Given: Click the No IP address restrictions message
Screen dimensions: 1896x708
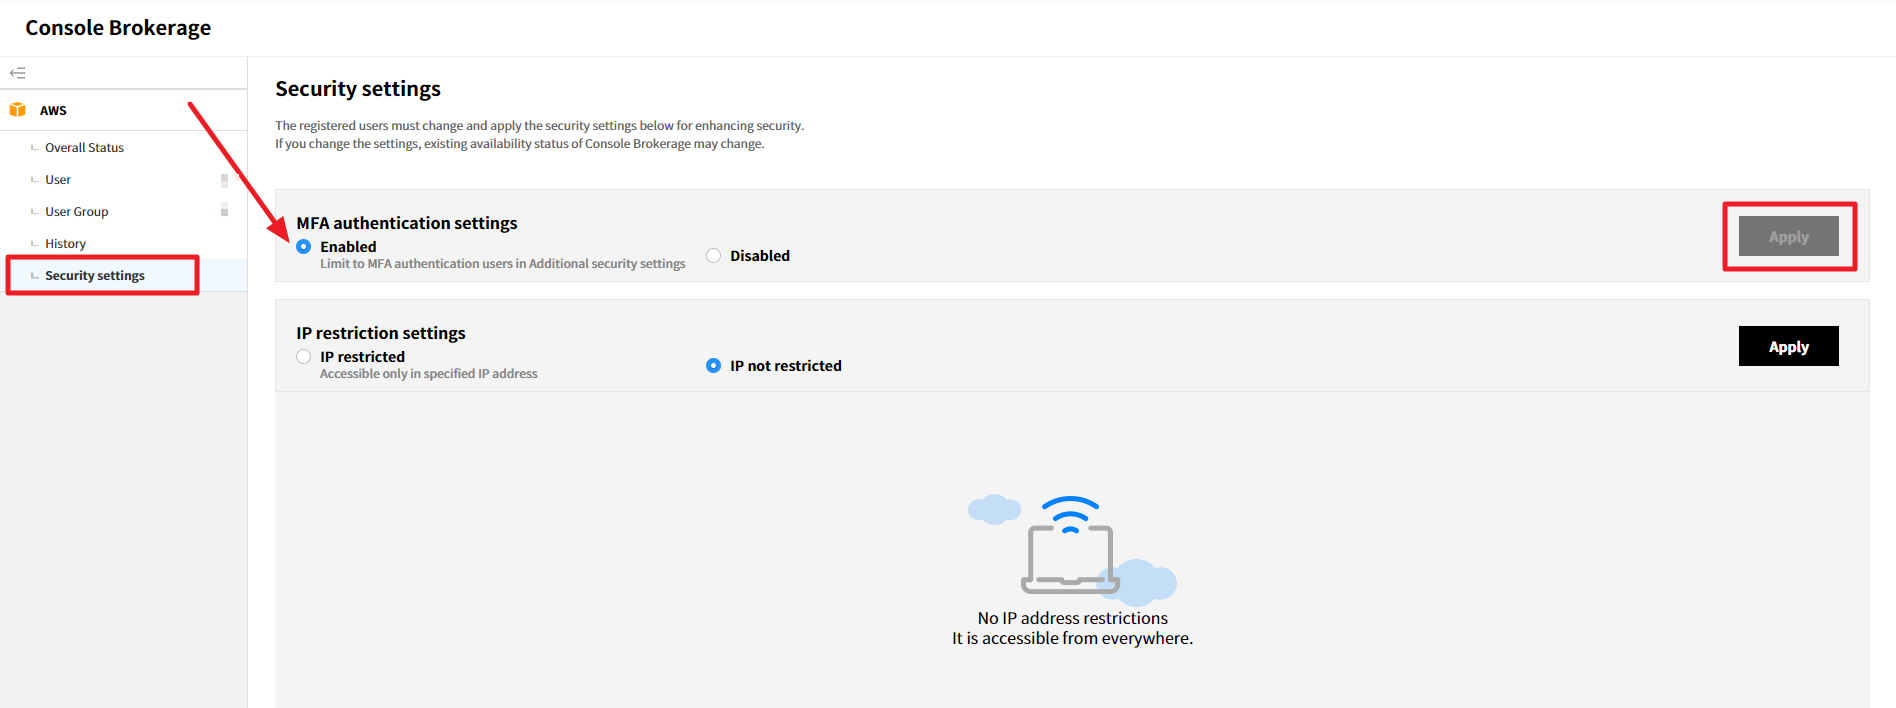Looking at the screenshot, I should click(1072, 619).
